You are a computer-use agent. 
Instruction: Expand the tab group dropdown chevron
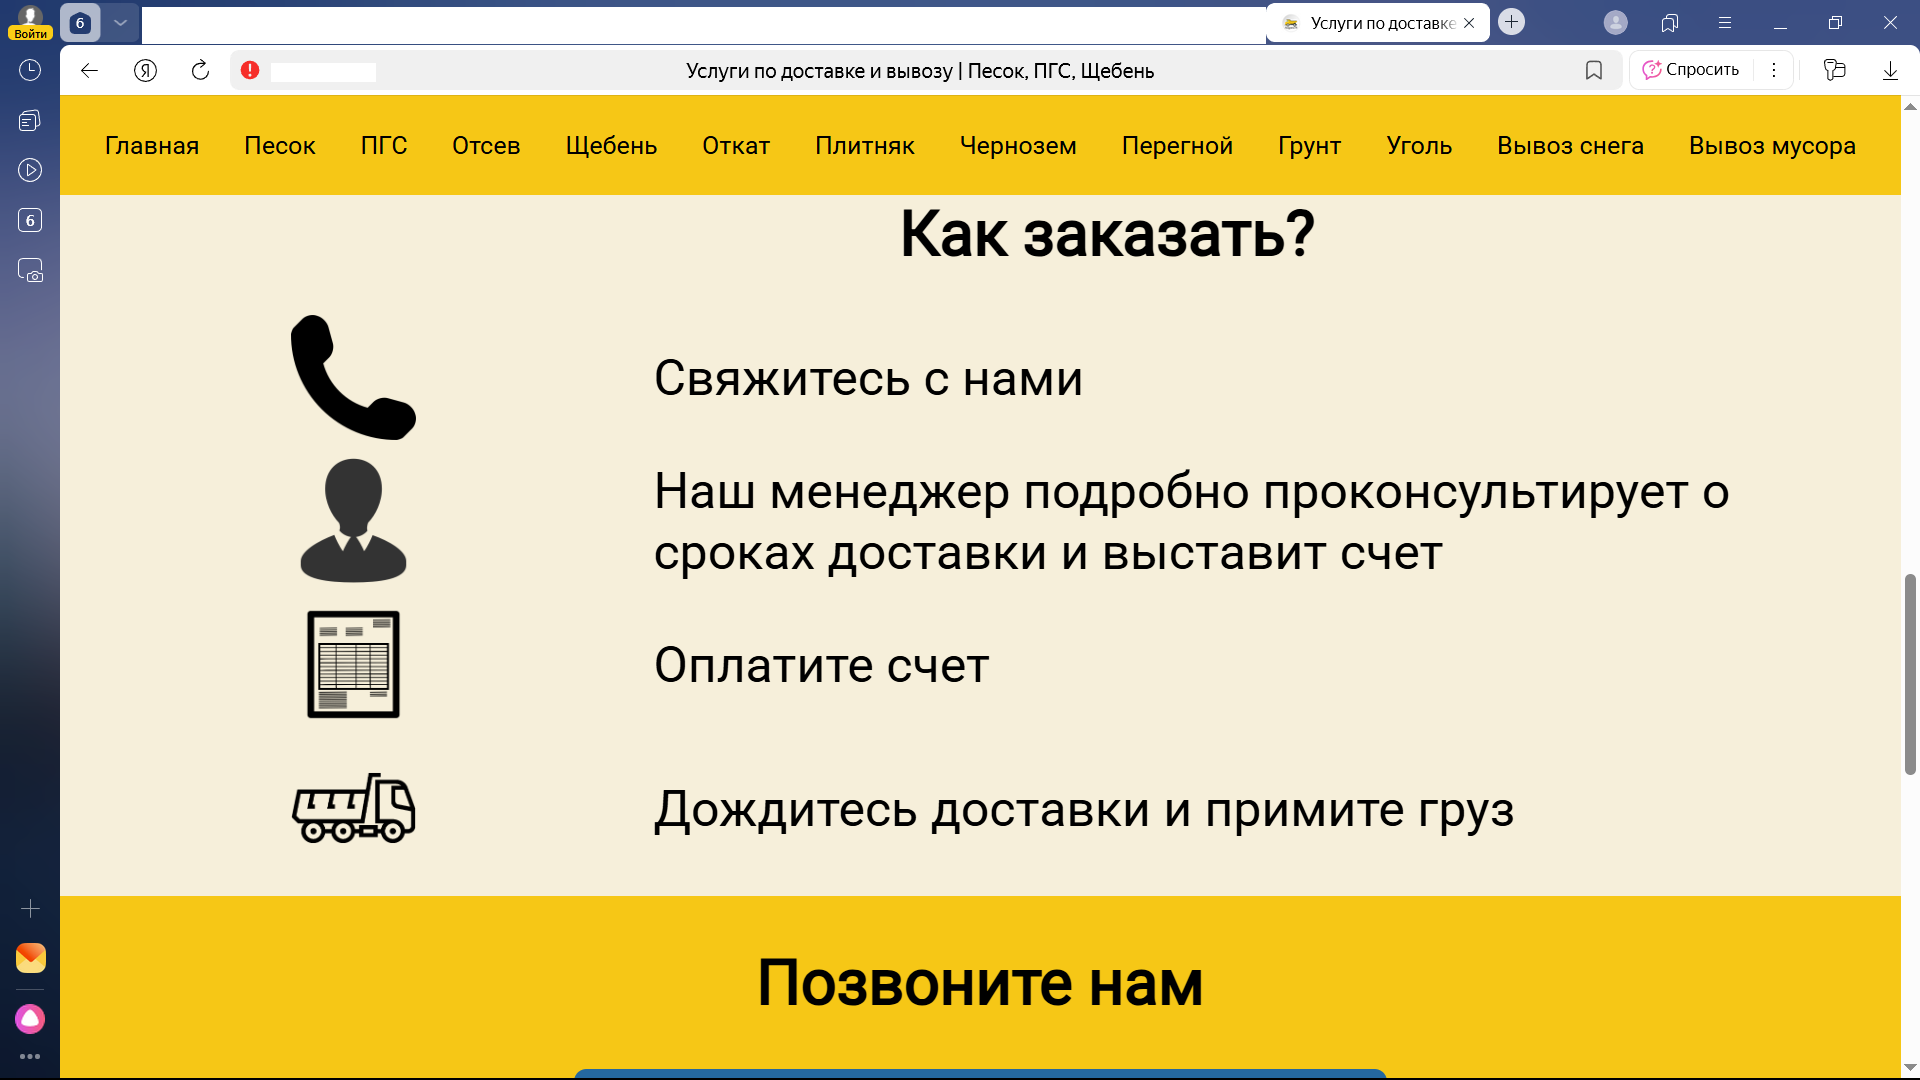coord(120,22)
